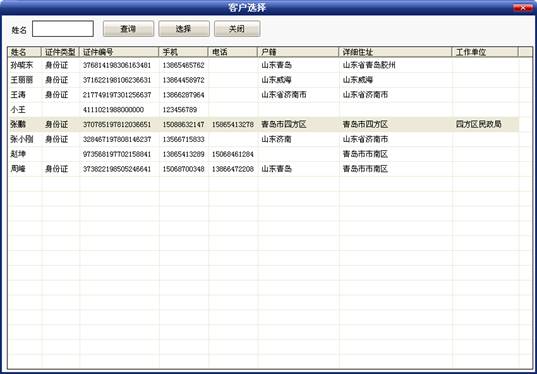Viewport: 537px width, 374px height.
Task: Click 身份证 in 张鹏's row
Action: (57, 124)
